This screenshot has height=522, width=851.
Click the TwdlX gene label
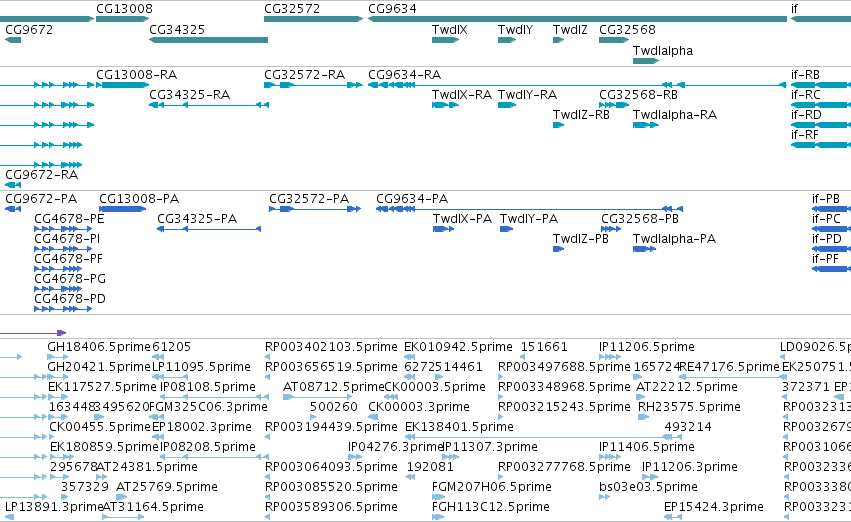449,29
